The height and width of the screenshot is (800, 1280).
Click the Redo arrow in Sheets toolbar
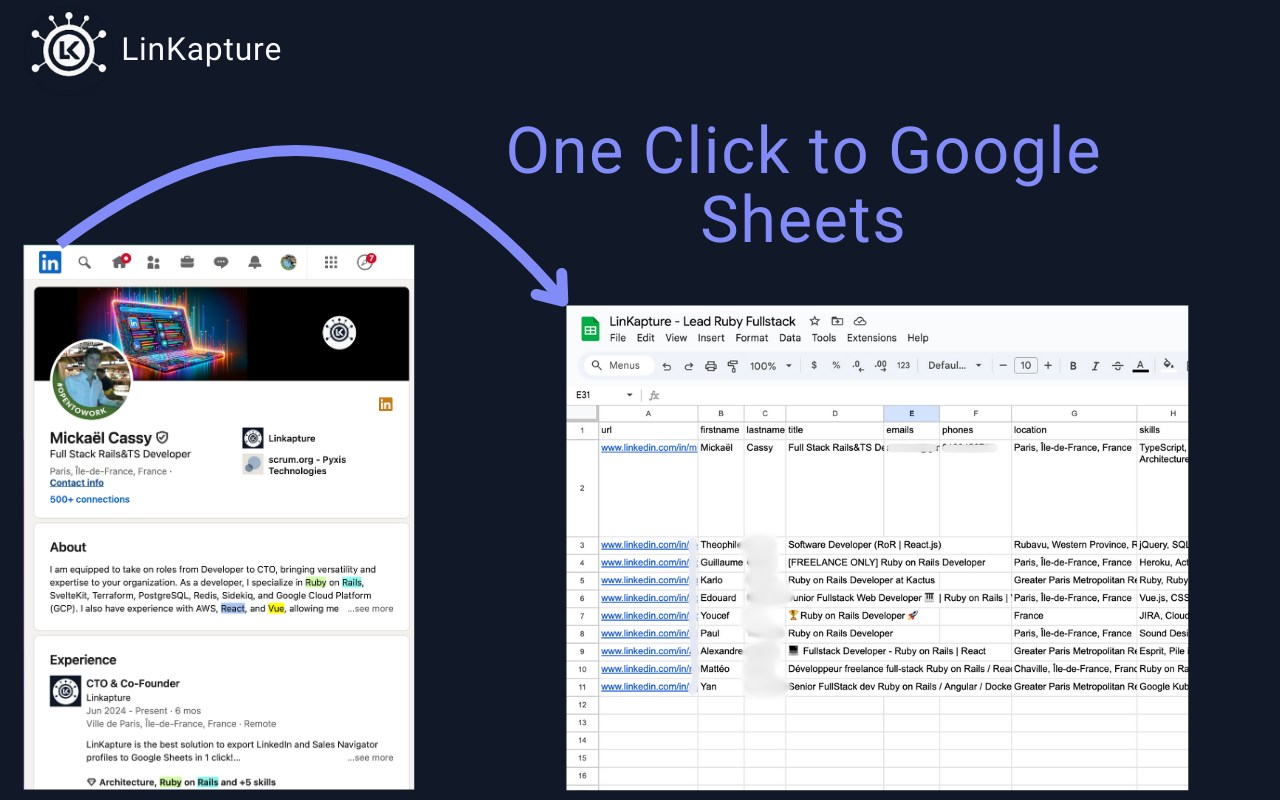click(x=689, y=366)
